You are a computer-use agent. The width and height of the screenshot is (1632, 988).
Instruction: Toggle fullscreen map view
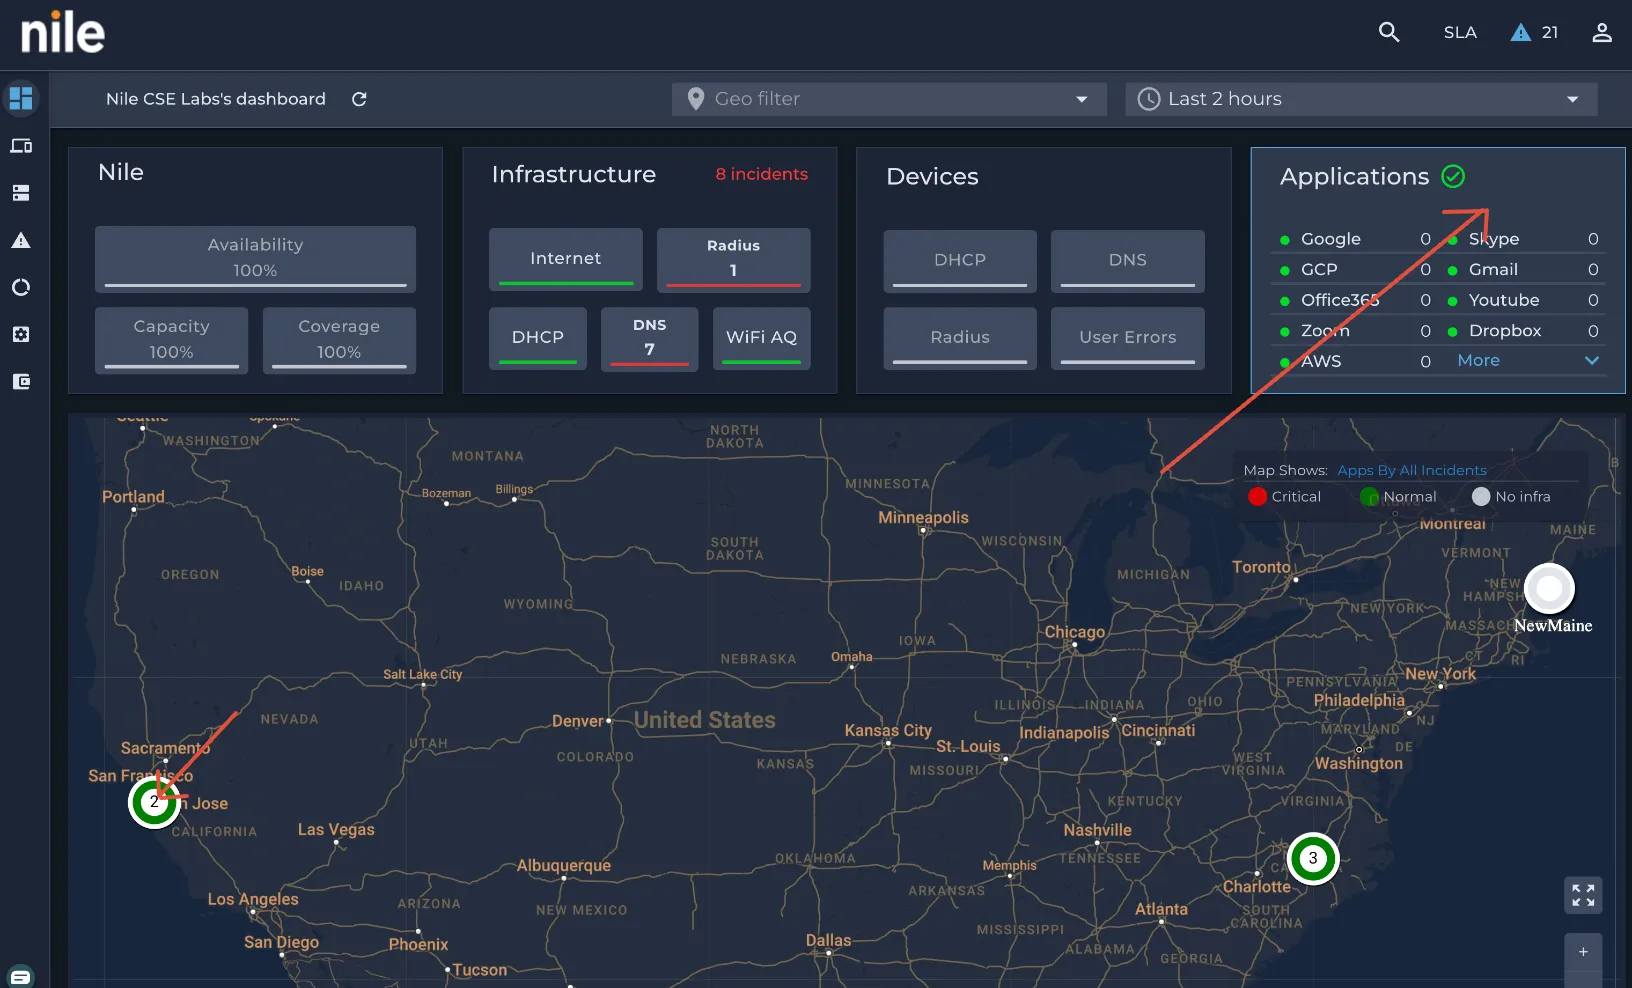[1583, 895]
